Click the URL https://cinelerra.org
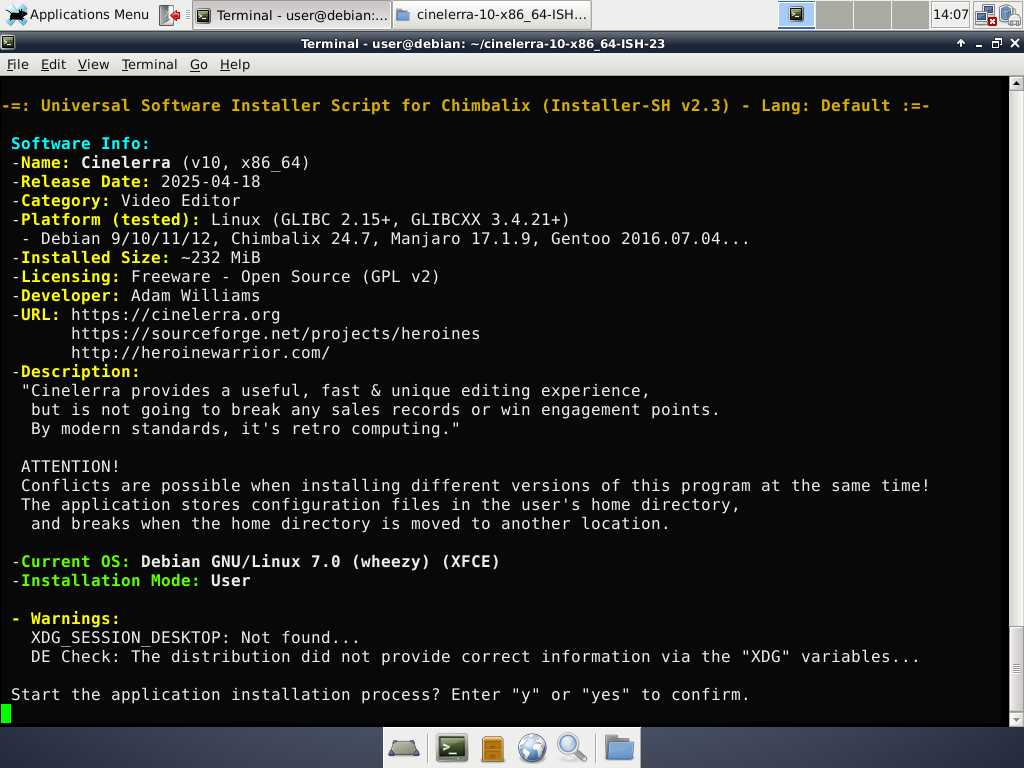The height and width of the screenshot is (768, 1024). [175, 315]
